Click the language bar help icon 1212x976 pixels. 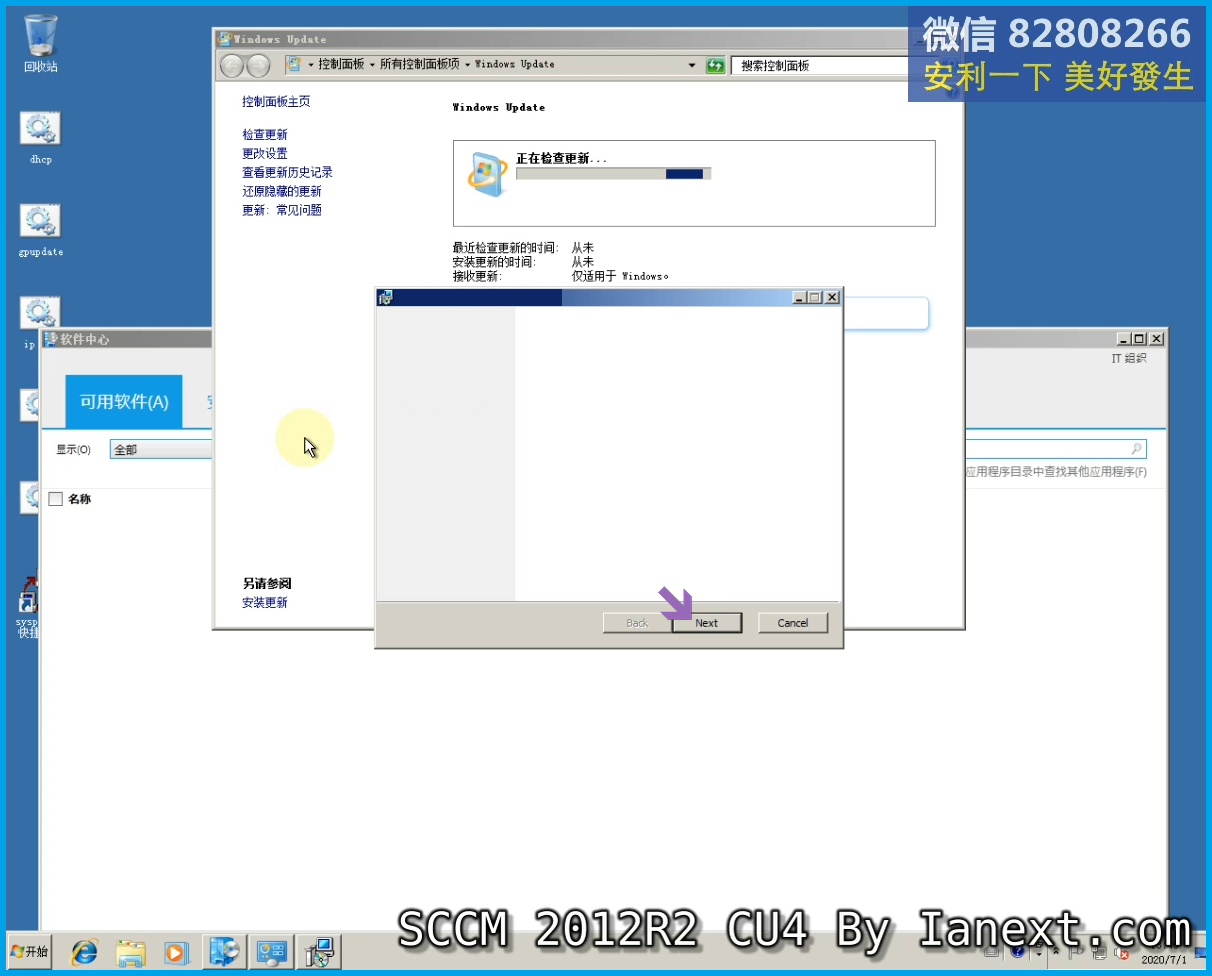[1019, 951]
